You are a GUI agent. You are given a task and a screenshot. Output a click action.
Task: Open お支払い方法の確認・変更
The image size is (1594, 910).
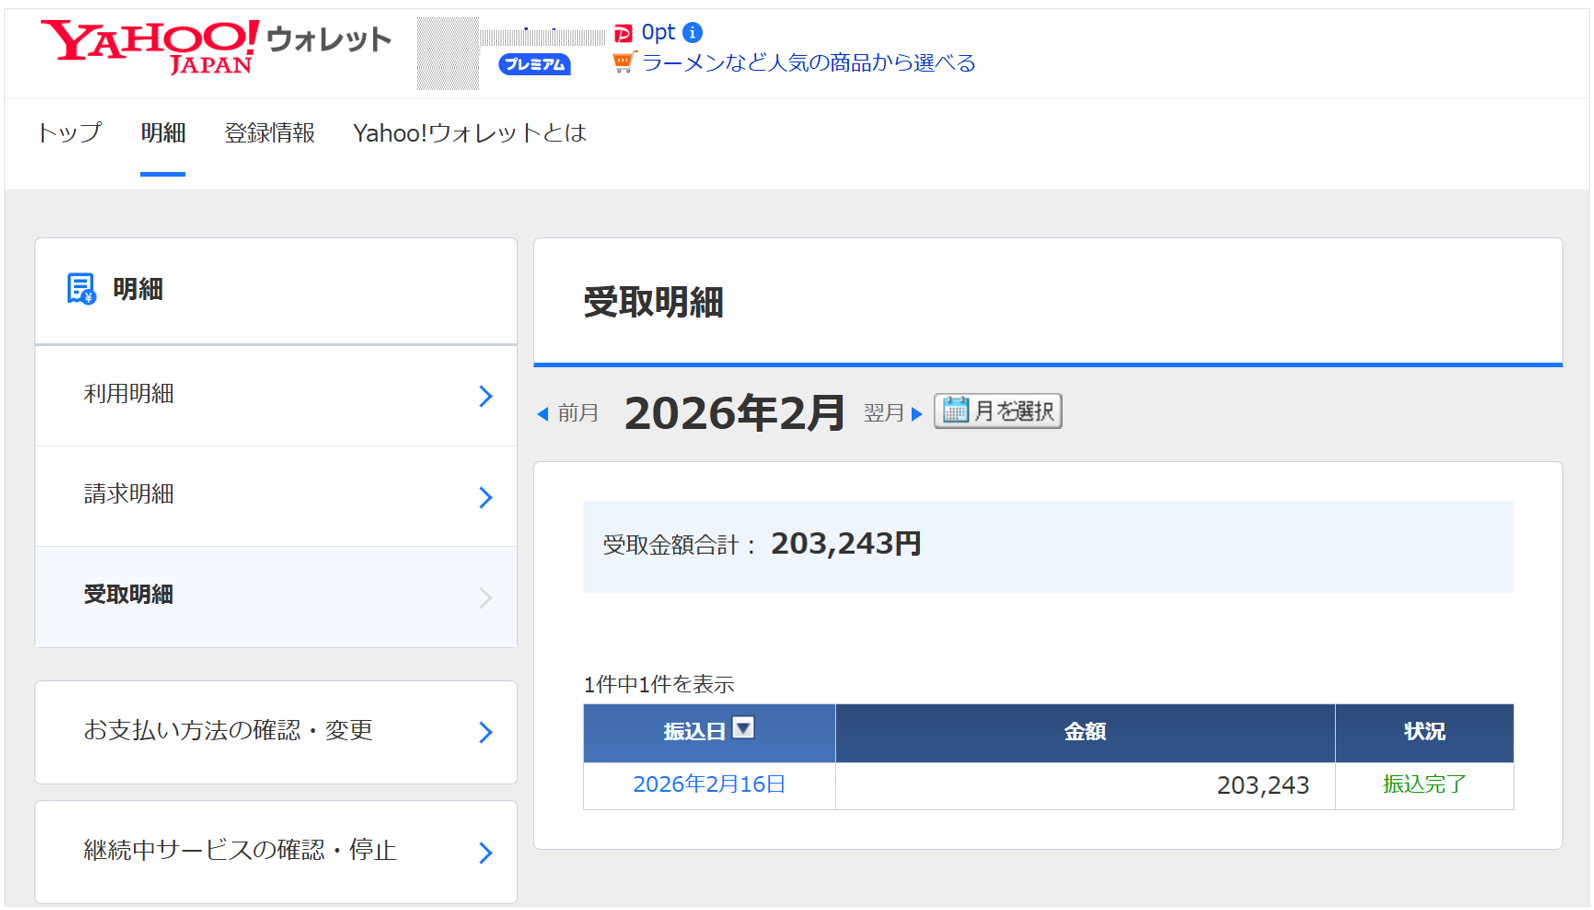point(276,732)
